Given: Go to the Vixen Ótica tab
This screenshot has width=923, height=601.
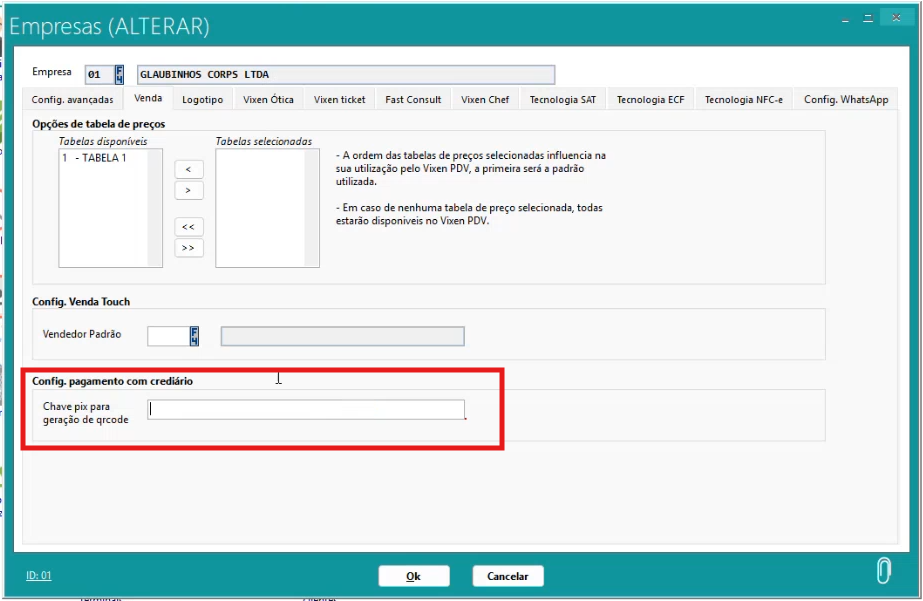Looking at the screenshot, I should click(268, 100).
